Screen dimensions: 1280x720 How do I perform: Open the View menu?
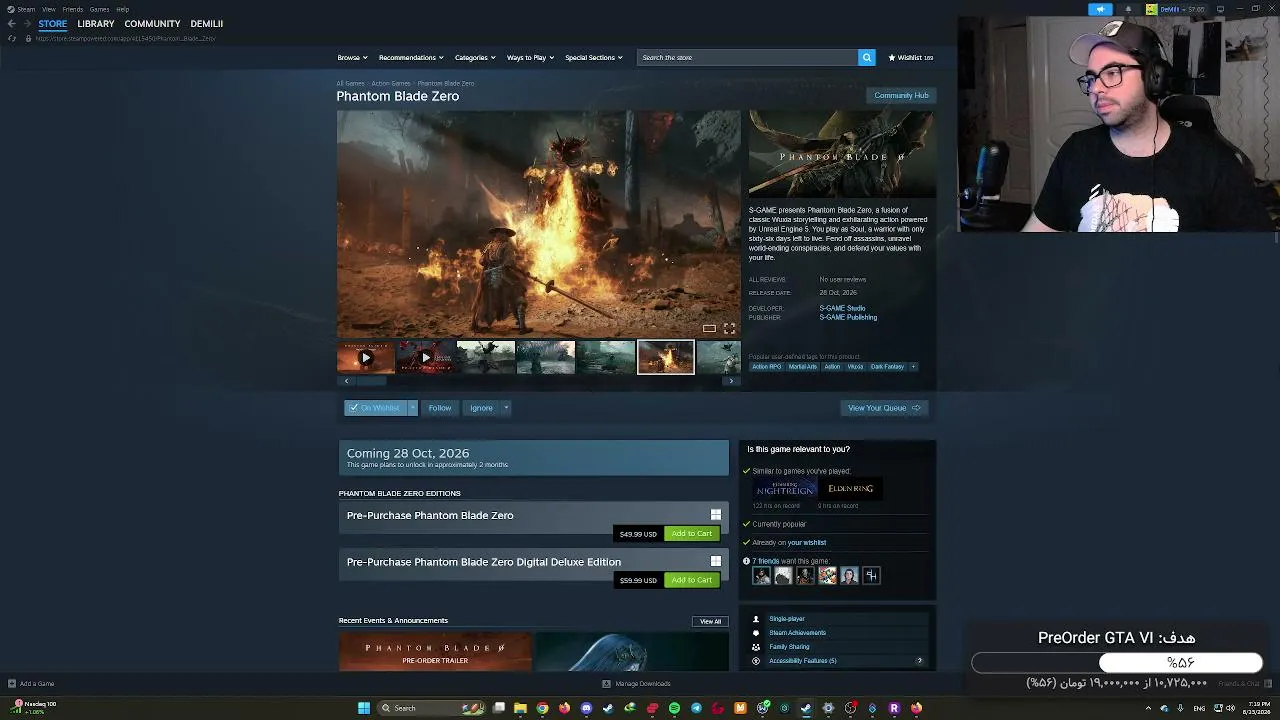coord(48,9)
